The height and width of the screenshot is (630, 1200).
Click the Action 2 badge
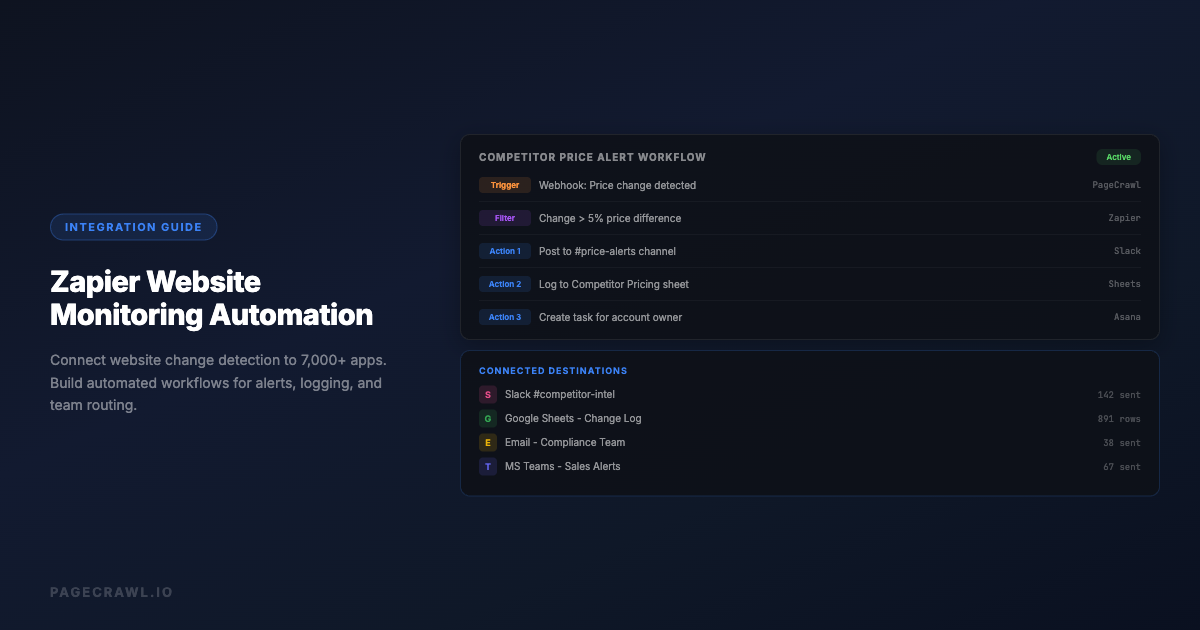coord(505,284)
